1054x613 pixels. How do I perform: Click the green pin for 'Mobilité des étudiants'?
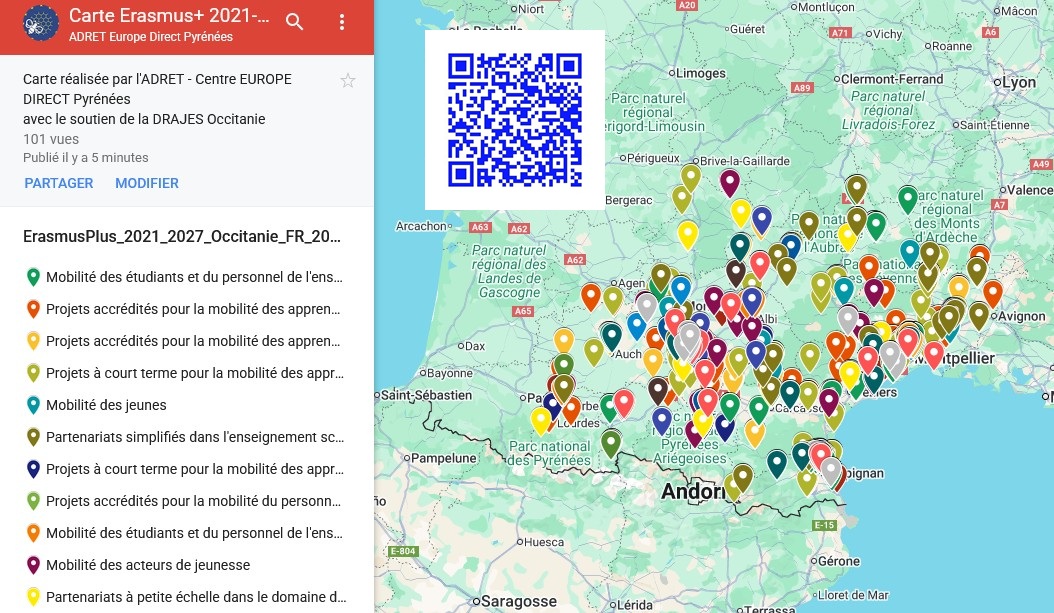(33, 277)
